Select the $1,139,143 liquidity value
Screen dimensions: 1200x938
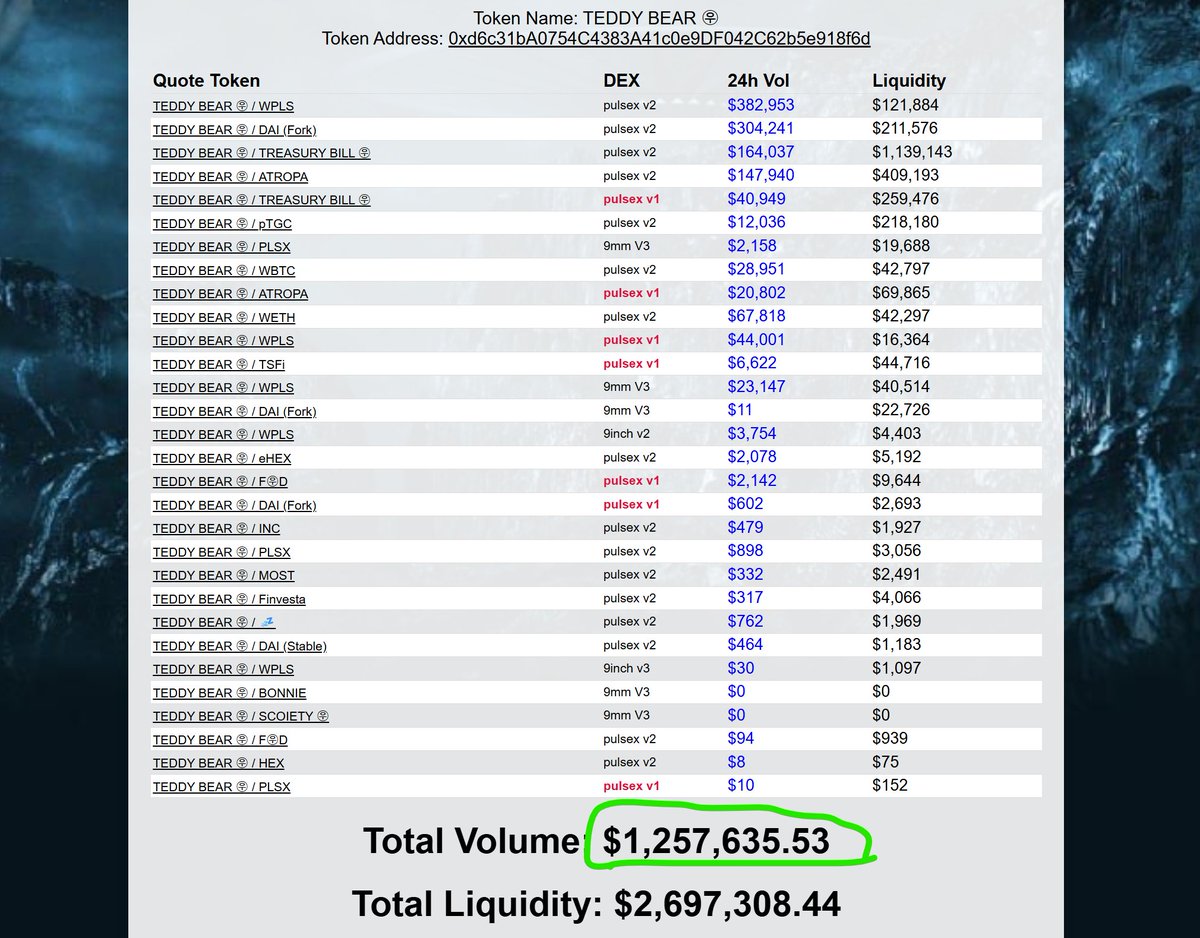point(912,152)
